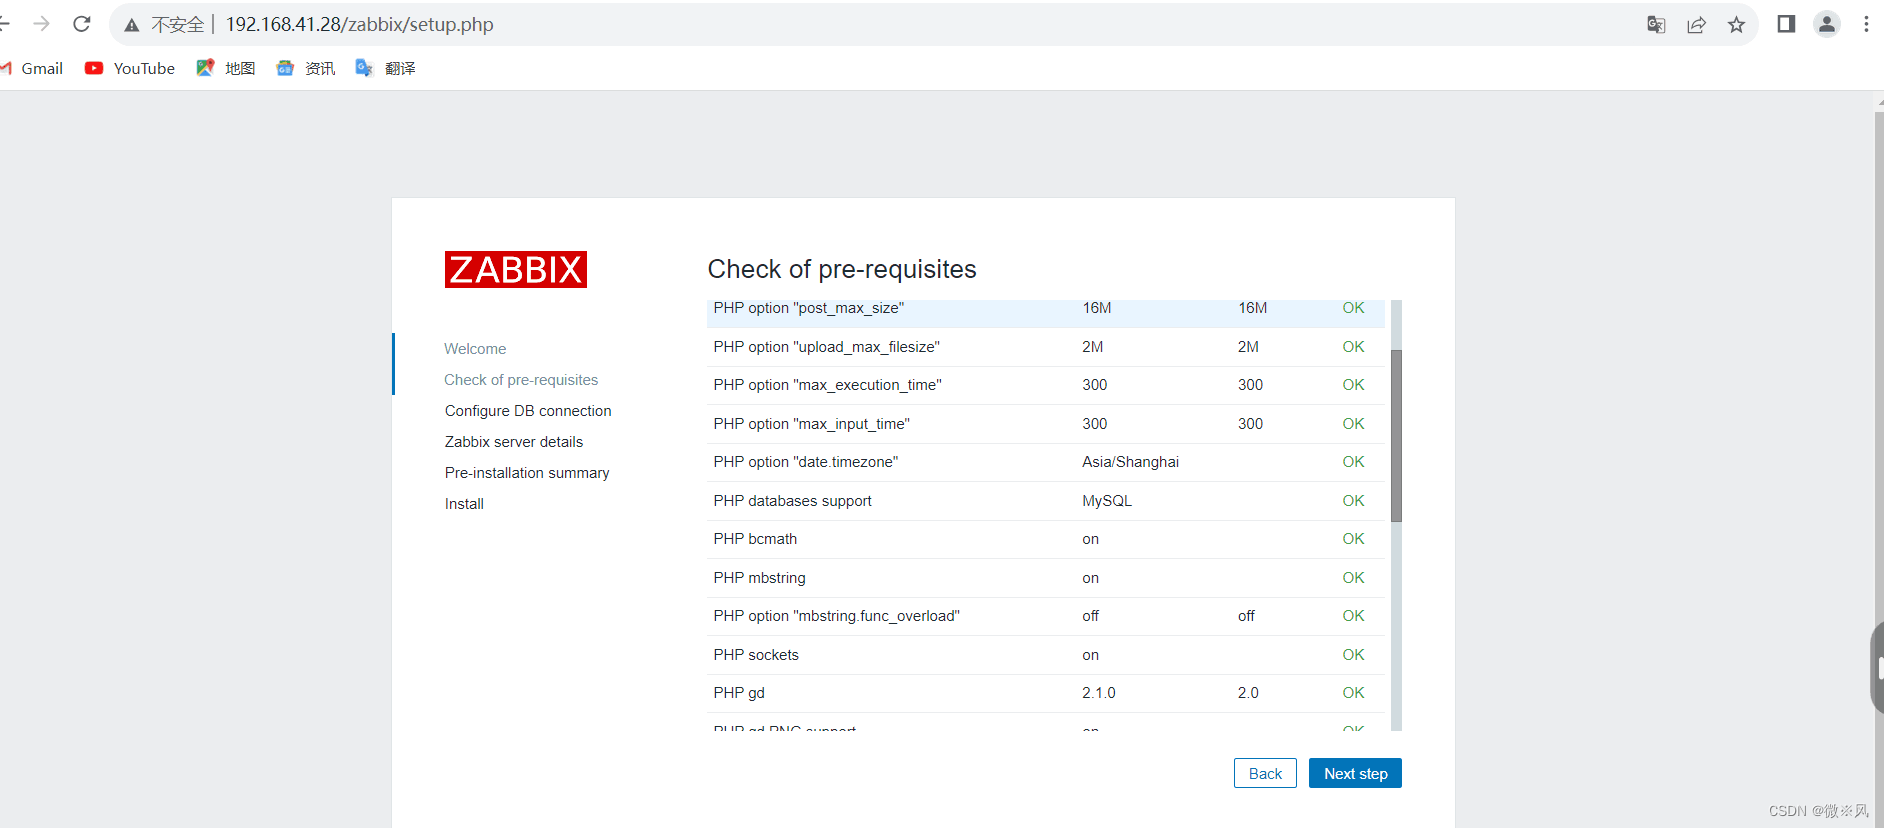Open the insecure-site warning icon
The width and height of the screenshot is (1884, 828).
pos(132,25)
